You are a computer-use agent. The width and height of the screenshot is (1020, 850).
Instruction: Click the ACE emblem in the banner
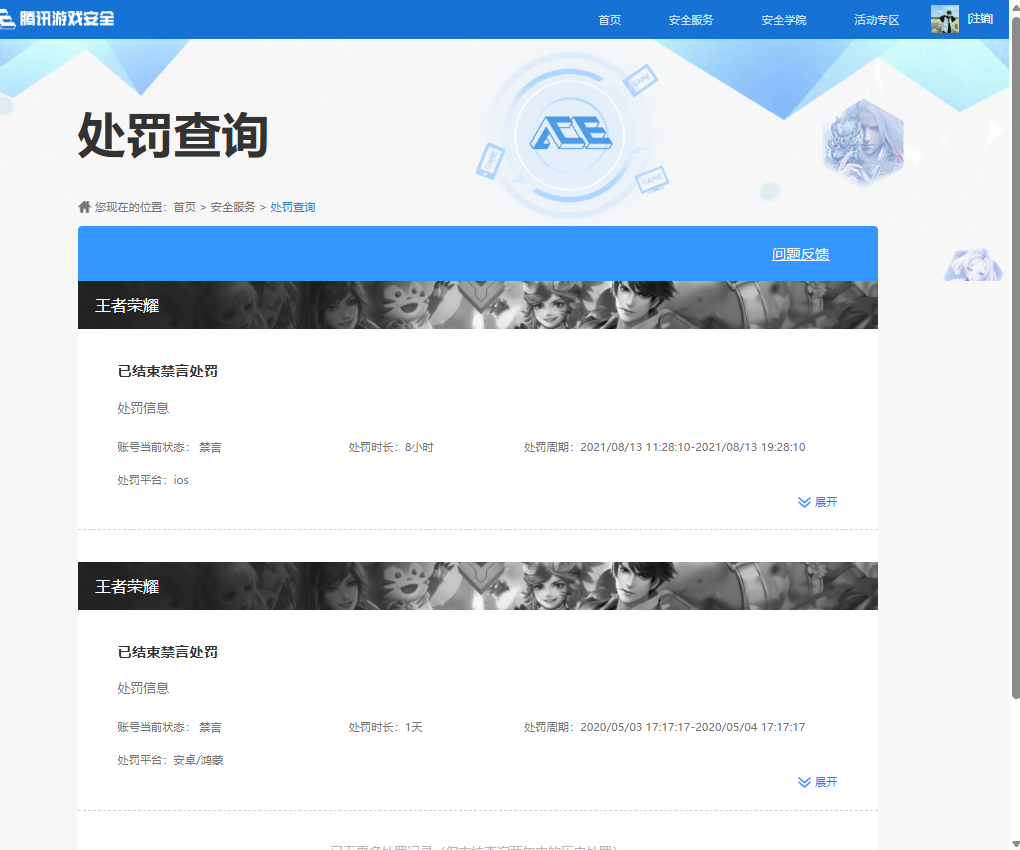click(570, 135)
